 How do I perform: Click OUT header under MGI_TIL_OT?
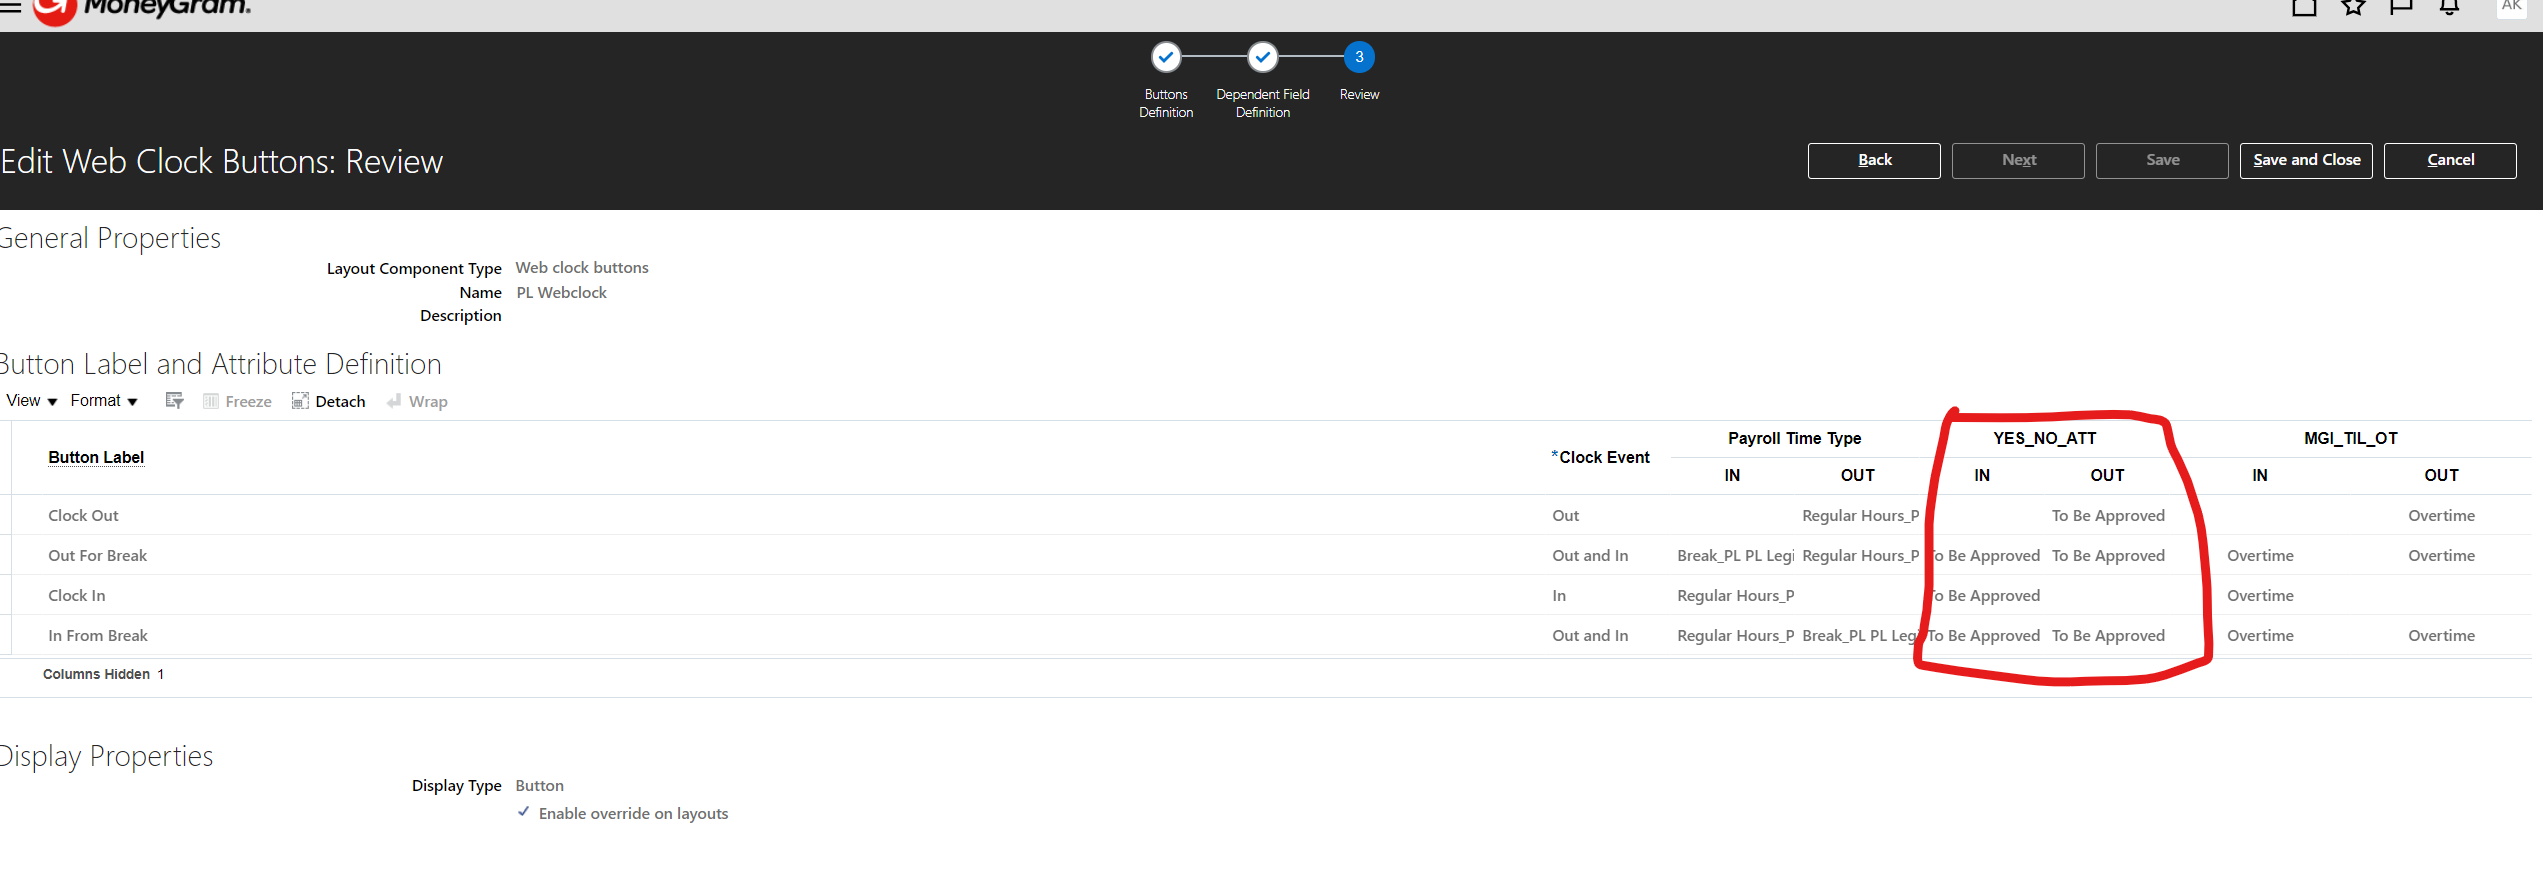pyautogui.click(x=2441, y=475)
